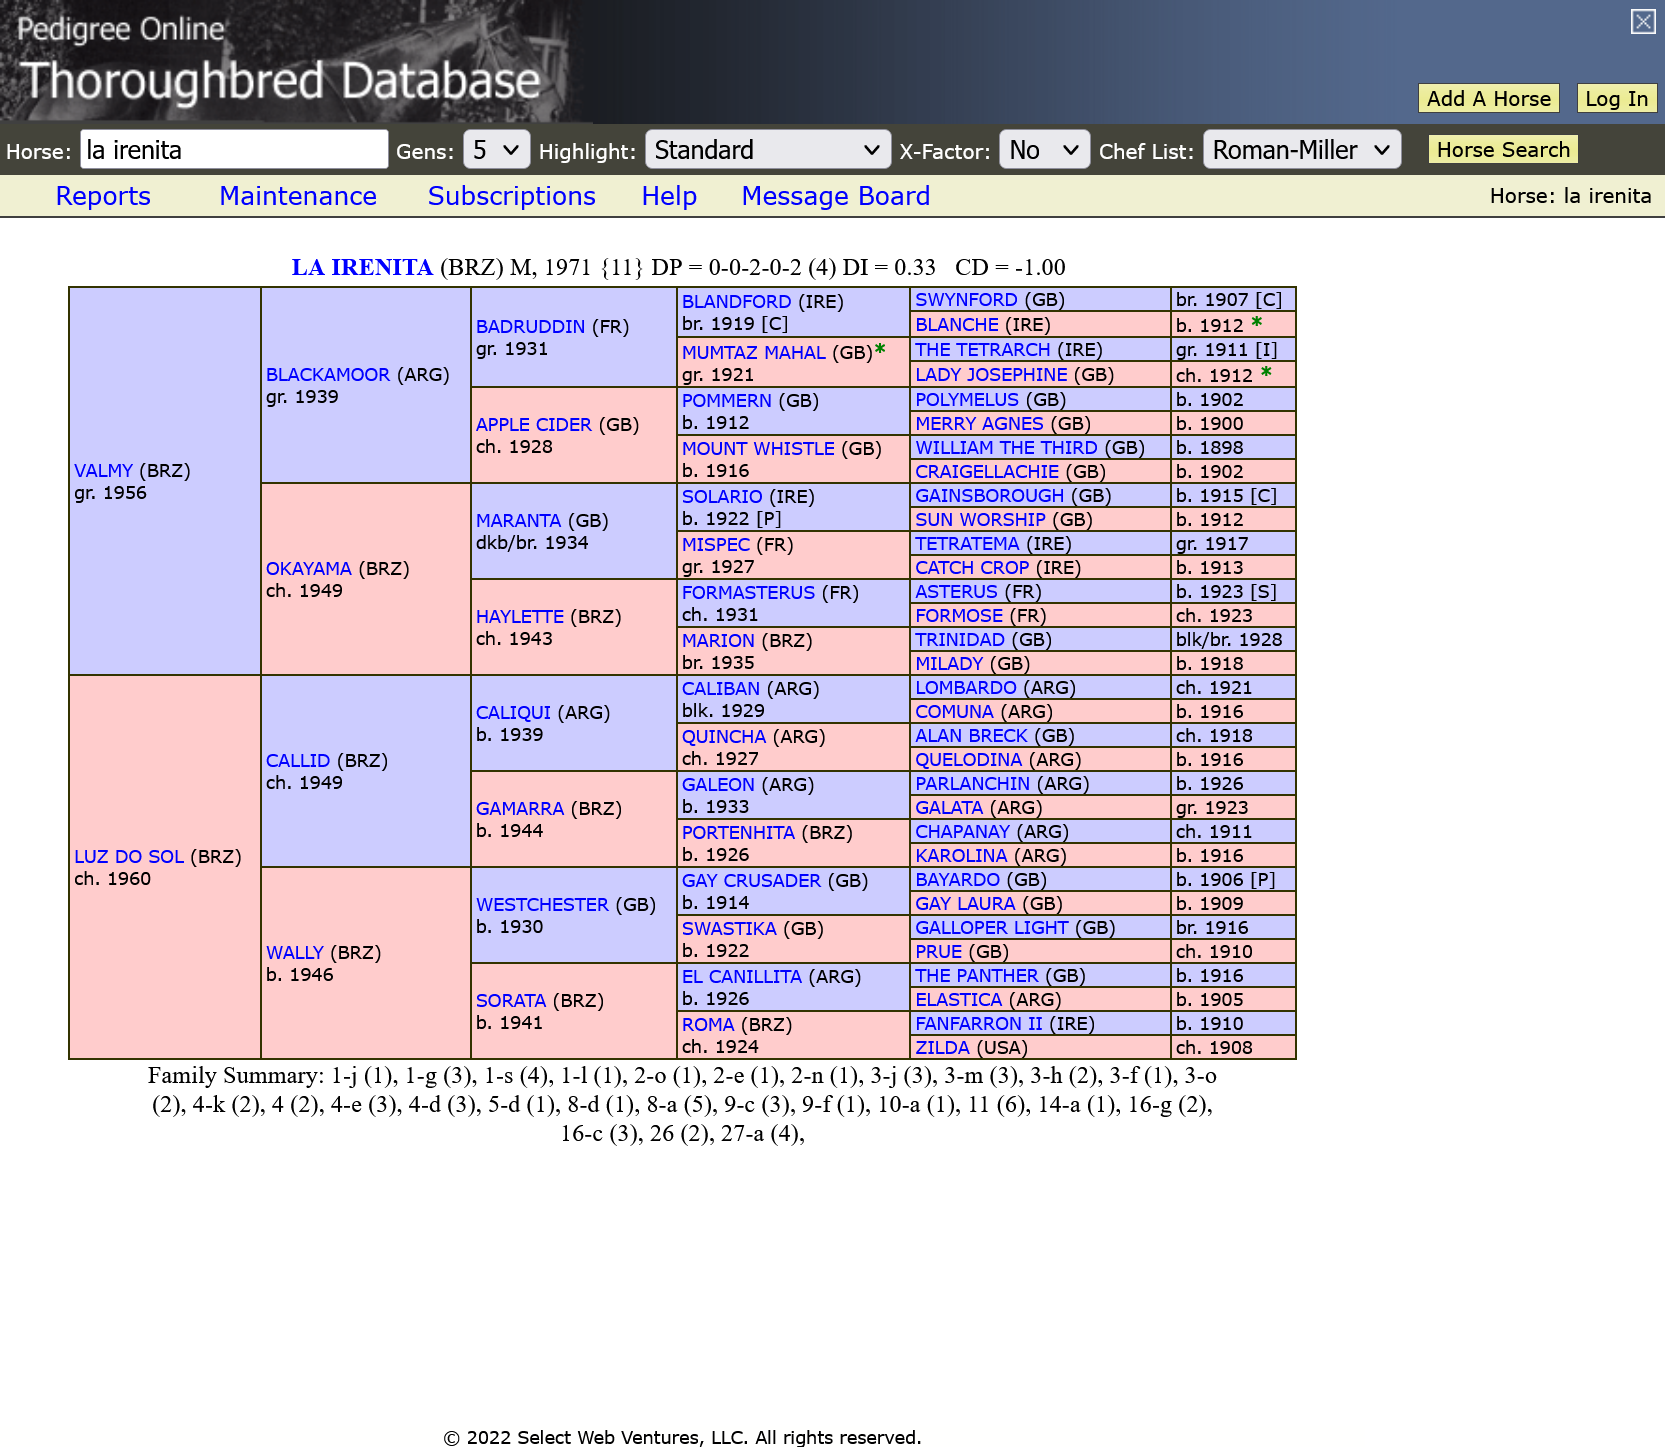Viewport: 1665px width, 1447px height.
Task: Open the Help menu
Action: 669,196
